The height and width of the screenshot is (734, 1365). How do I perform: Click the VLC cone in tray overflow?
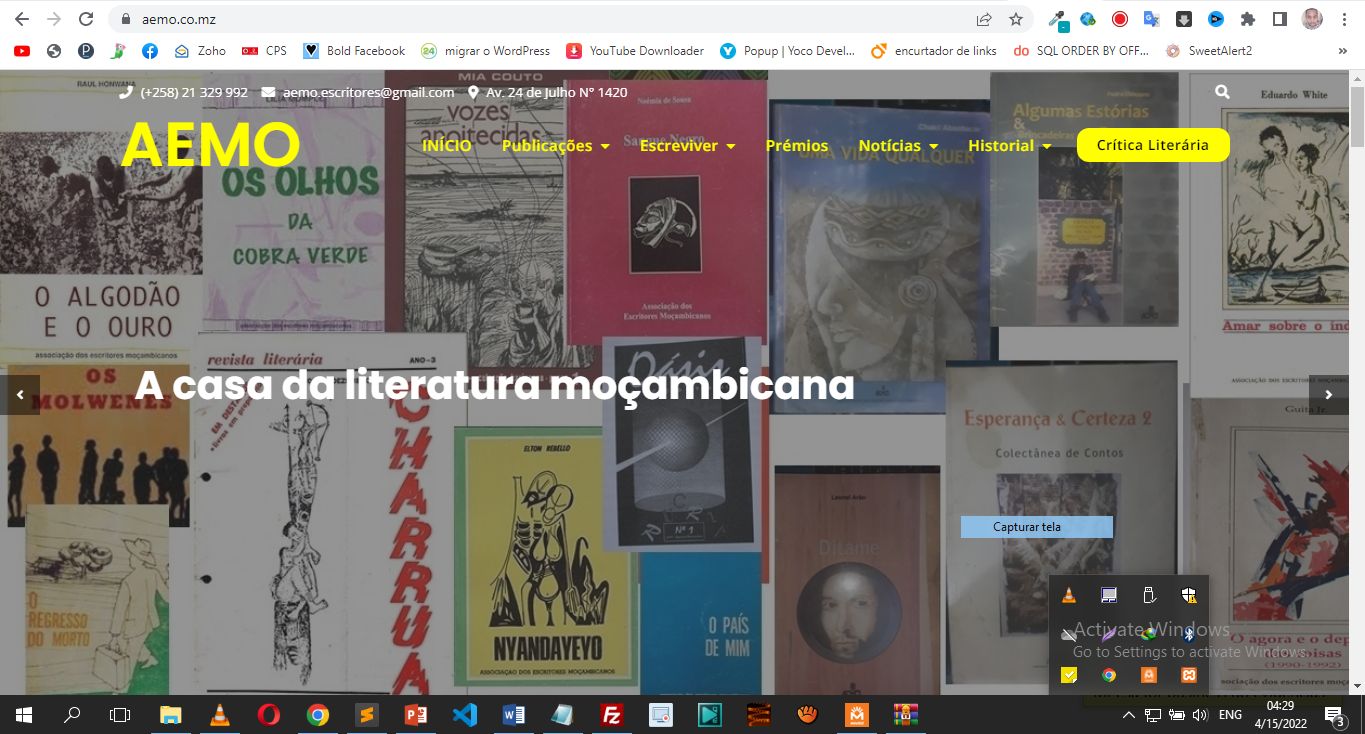tap(1069, 595)
